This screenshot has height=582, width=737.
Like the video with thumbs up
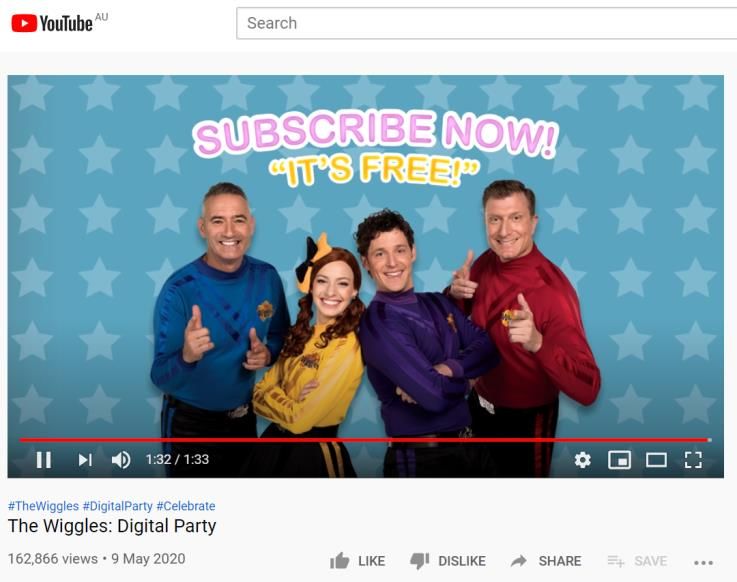click(x=340, y=560)
